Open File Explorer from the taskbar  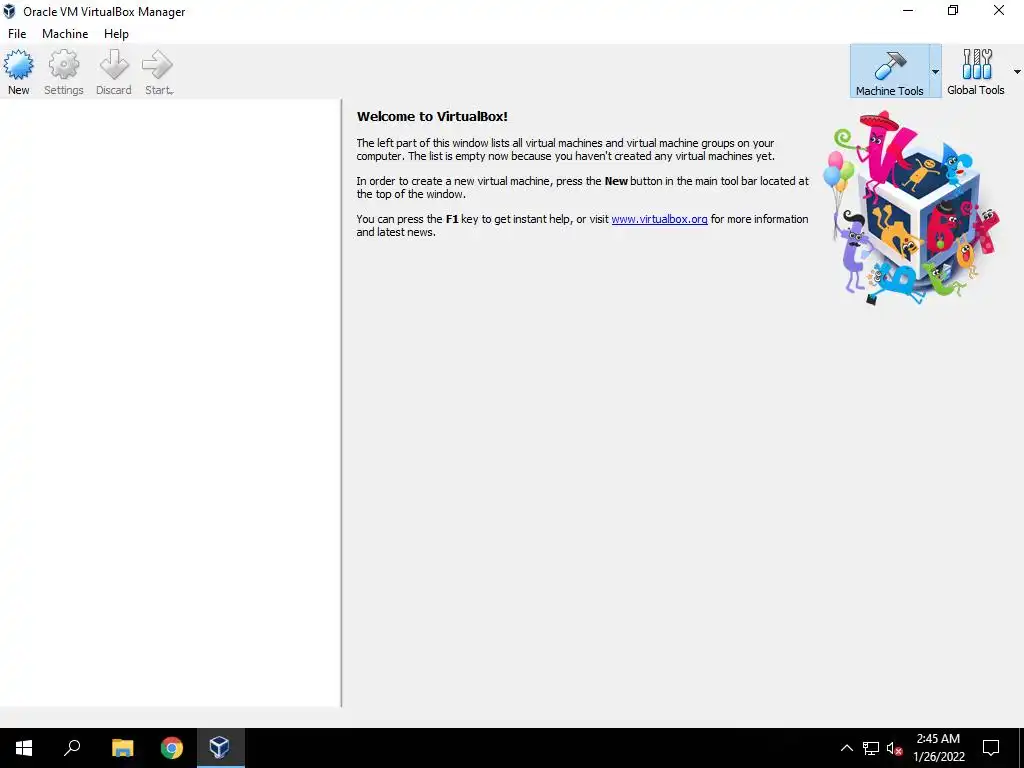[x=122, y=748]
